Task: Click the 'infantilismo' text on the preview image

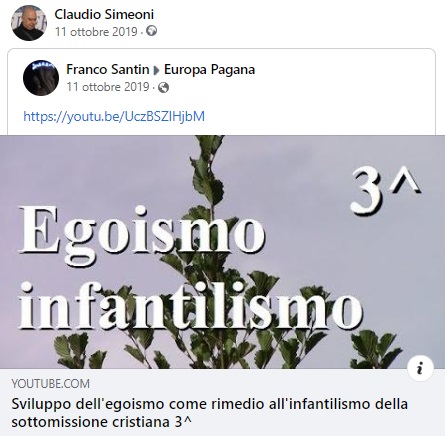Action: [x=190, y=306]
